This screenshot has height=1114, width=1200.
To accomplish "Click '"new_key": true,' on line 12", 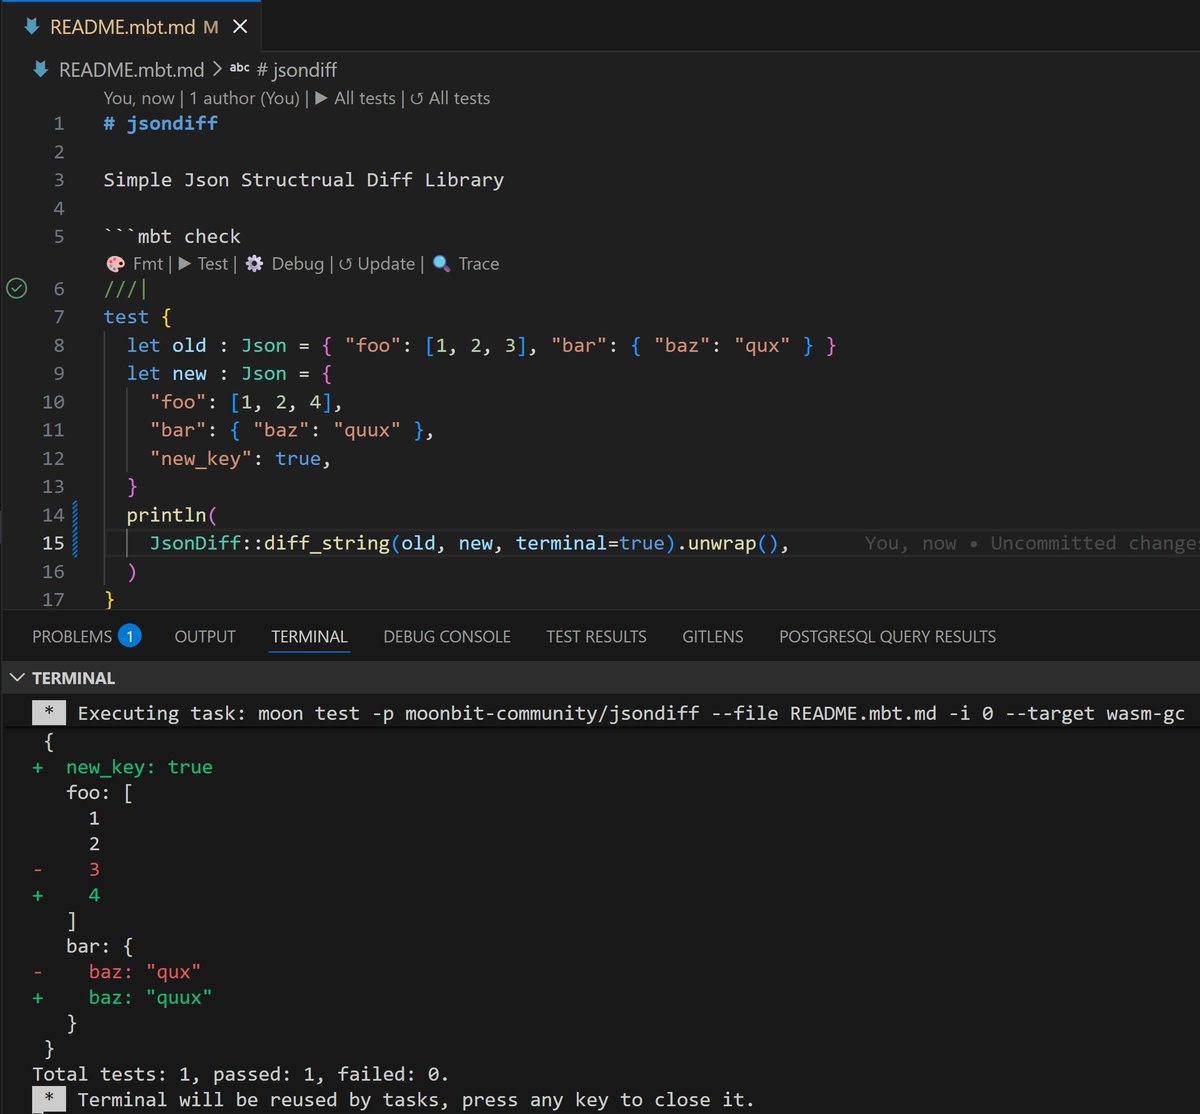I will coord(240,458).
